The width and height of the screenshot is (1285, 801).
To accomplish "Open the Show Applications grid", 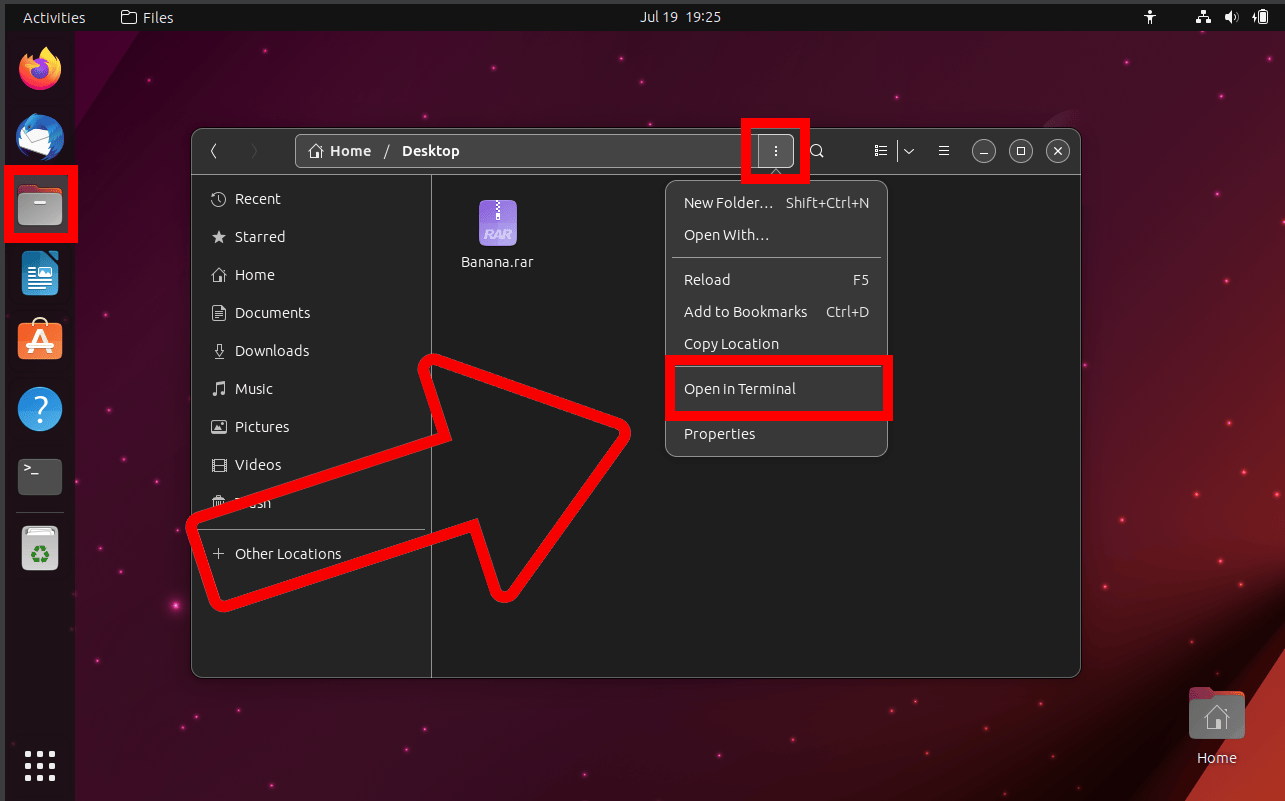I will pos(39,766).
